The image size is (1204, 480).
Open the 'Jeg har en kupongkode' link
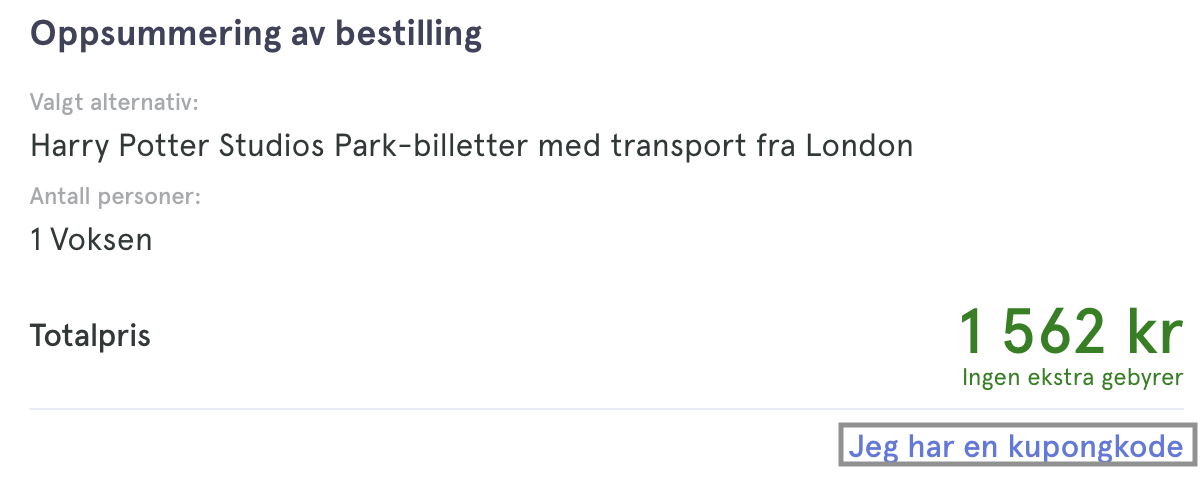pyautogui.click(x=1016, y=446)
